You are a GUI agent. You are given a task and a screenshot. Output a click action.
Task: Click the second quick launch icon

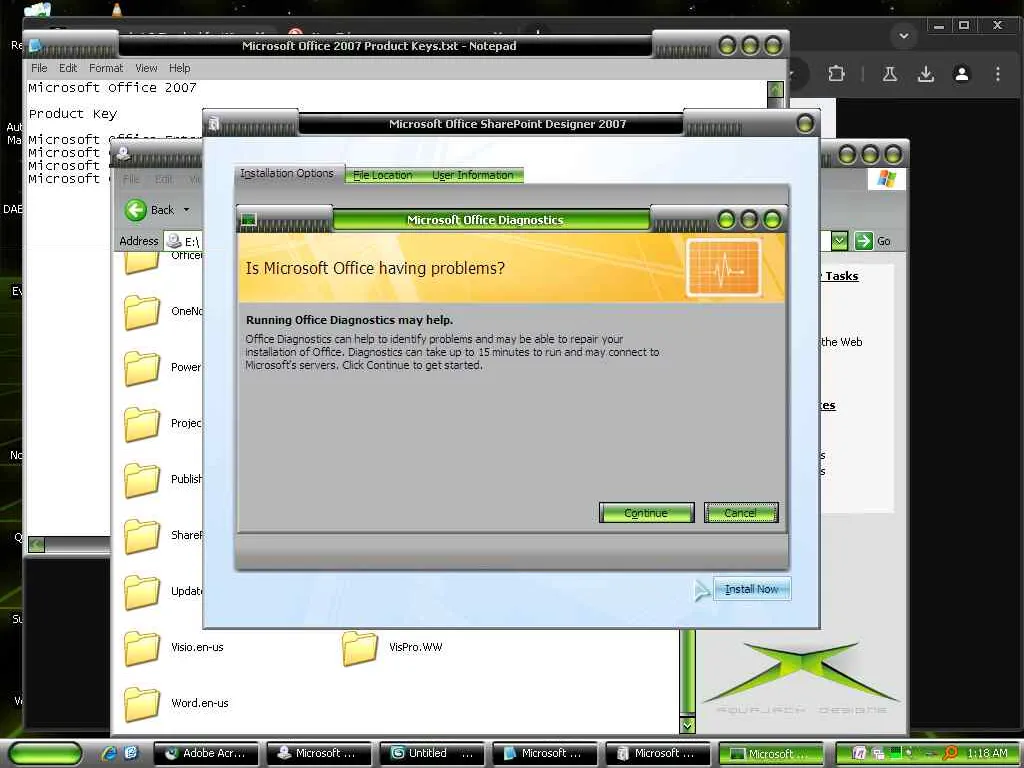point(131,753)
